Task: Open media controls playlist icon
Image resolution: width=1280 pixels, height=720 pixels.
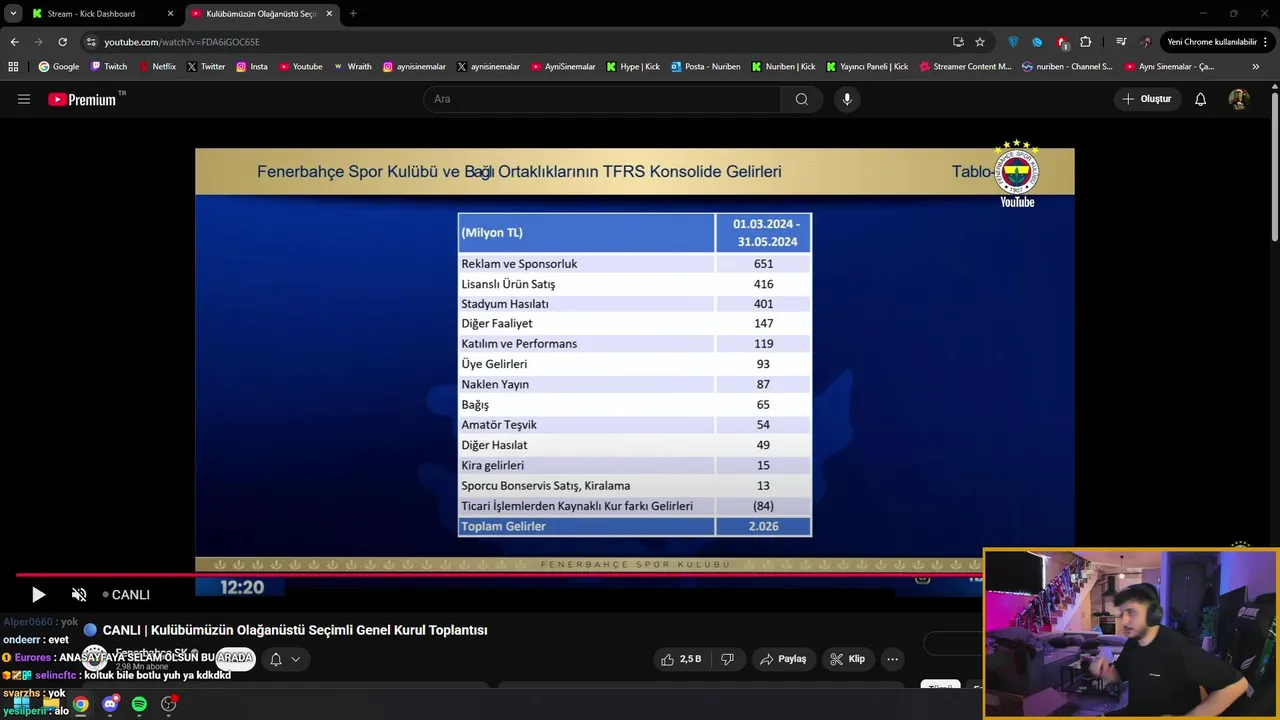Action: [1121, 42]
